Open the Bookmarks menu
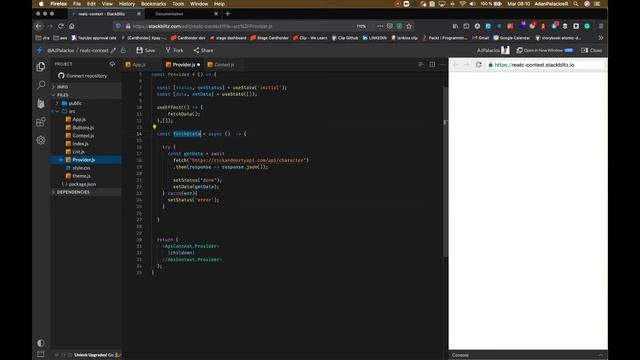This screenshot has height=360, width=640. (153, 4)
